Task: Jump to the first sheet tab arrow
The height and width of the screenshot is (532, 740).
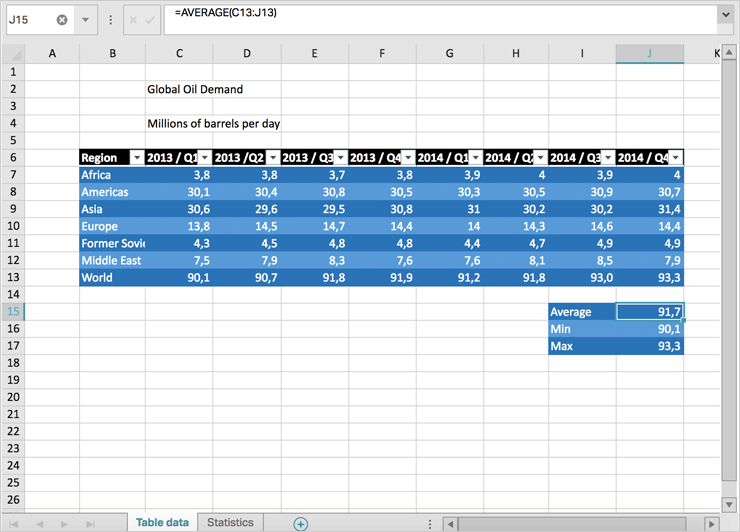Action: tap(15, 523)
